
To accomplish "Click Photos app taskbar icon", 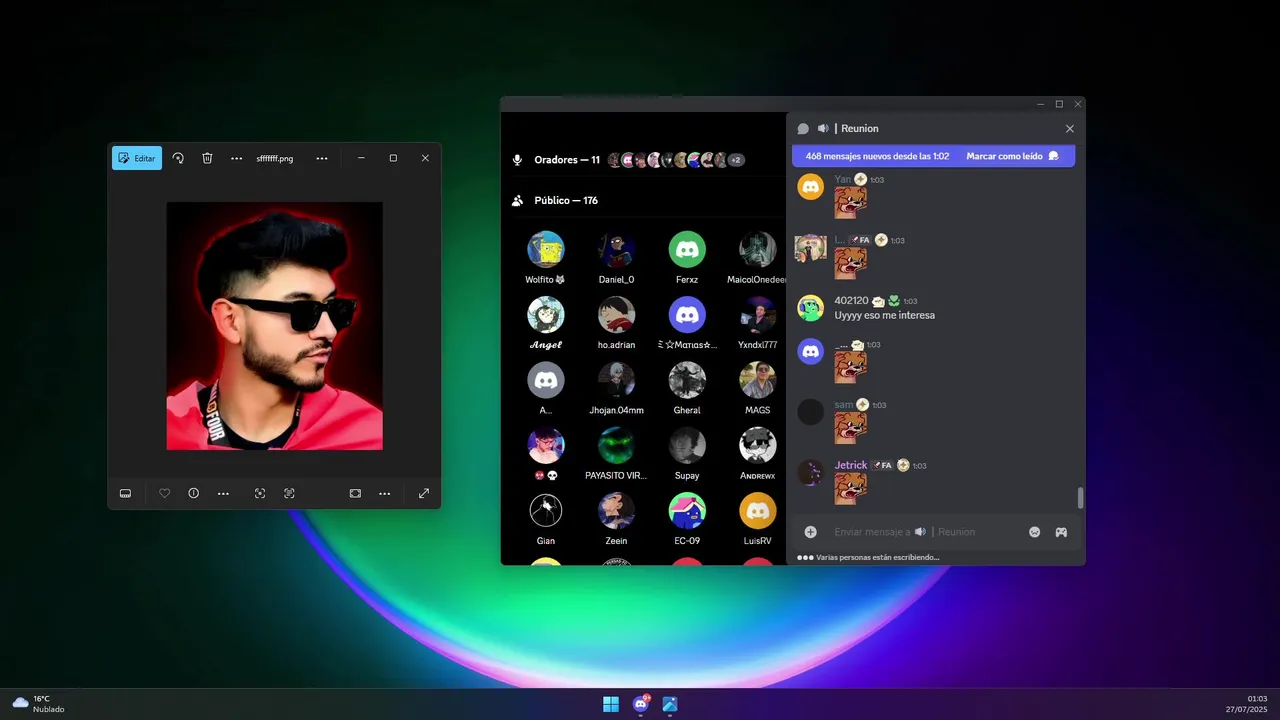I will coord(670,704).
